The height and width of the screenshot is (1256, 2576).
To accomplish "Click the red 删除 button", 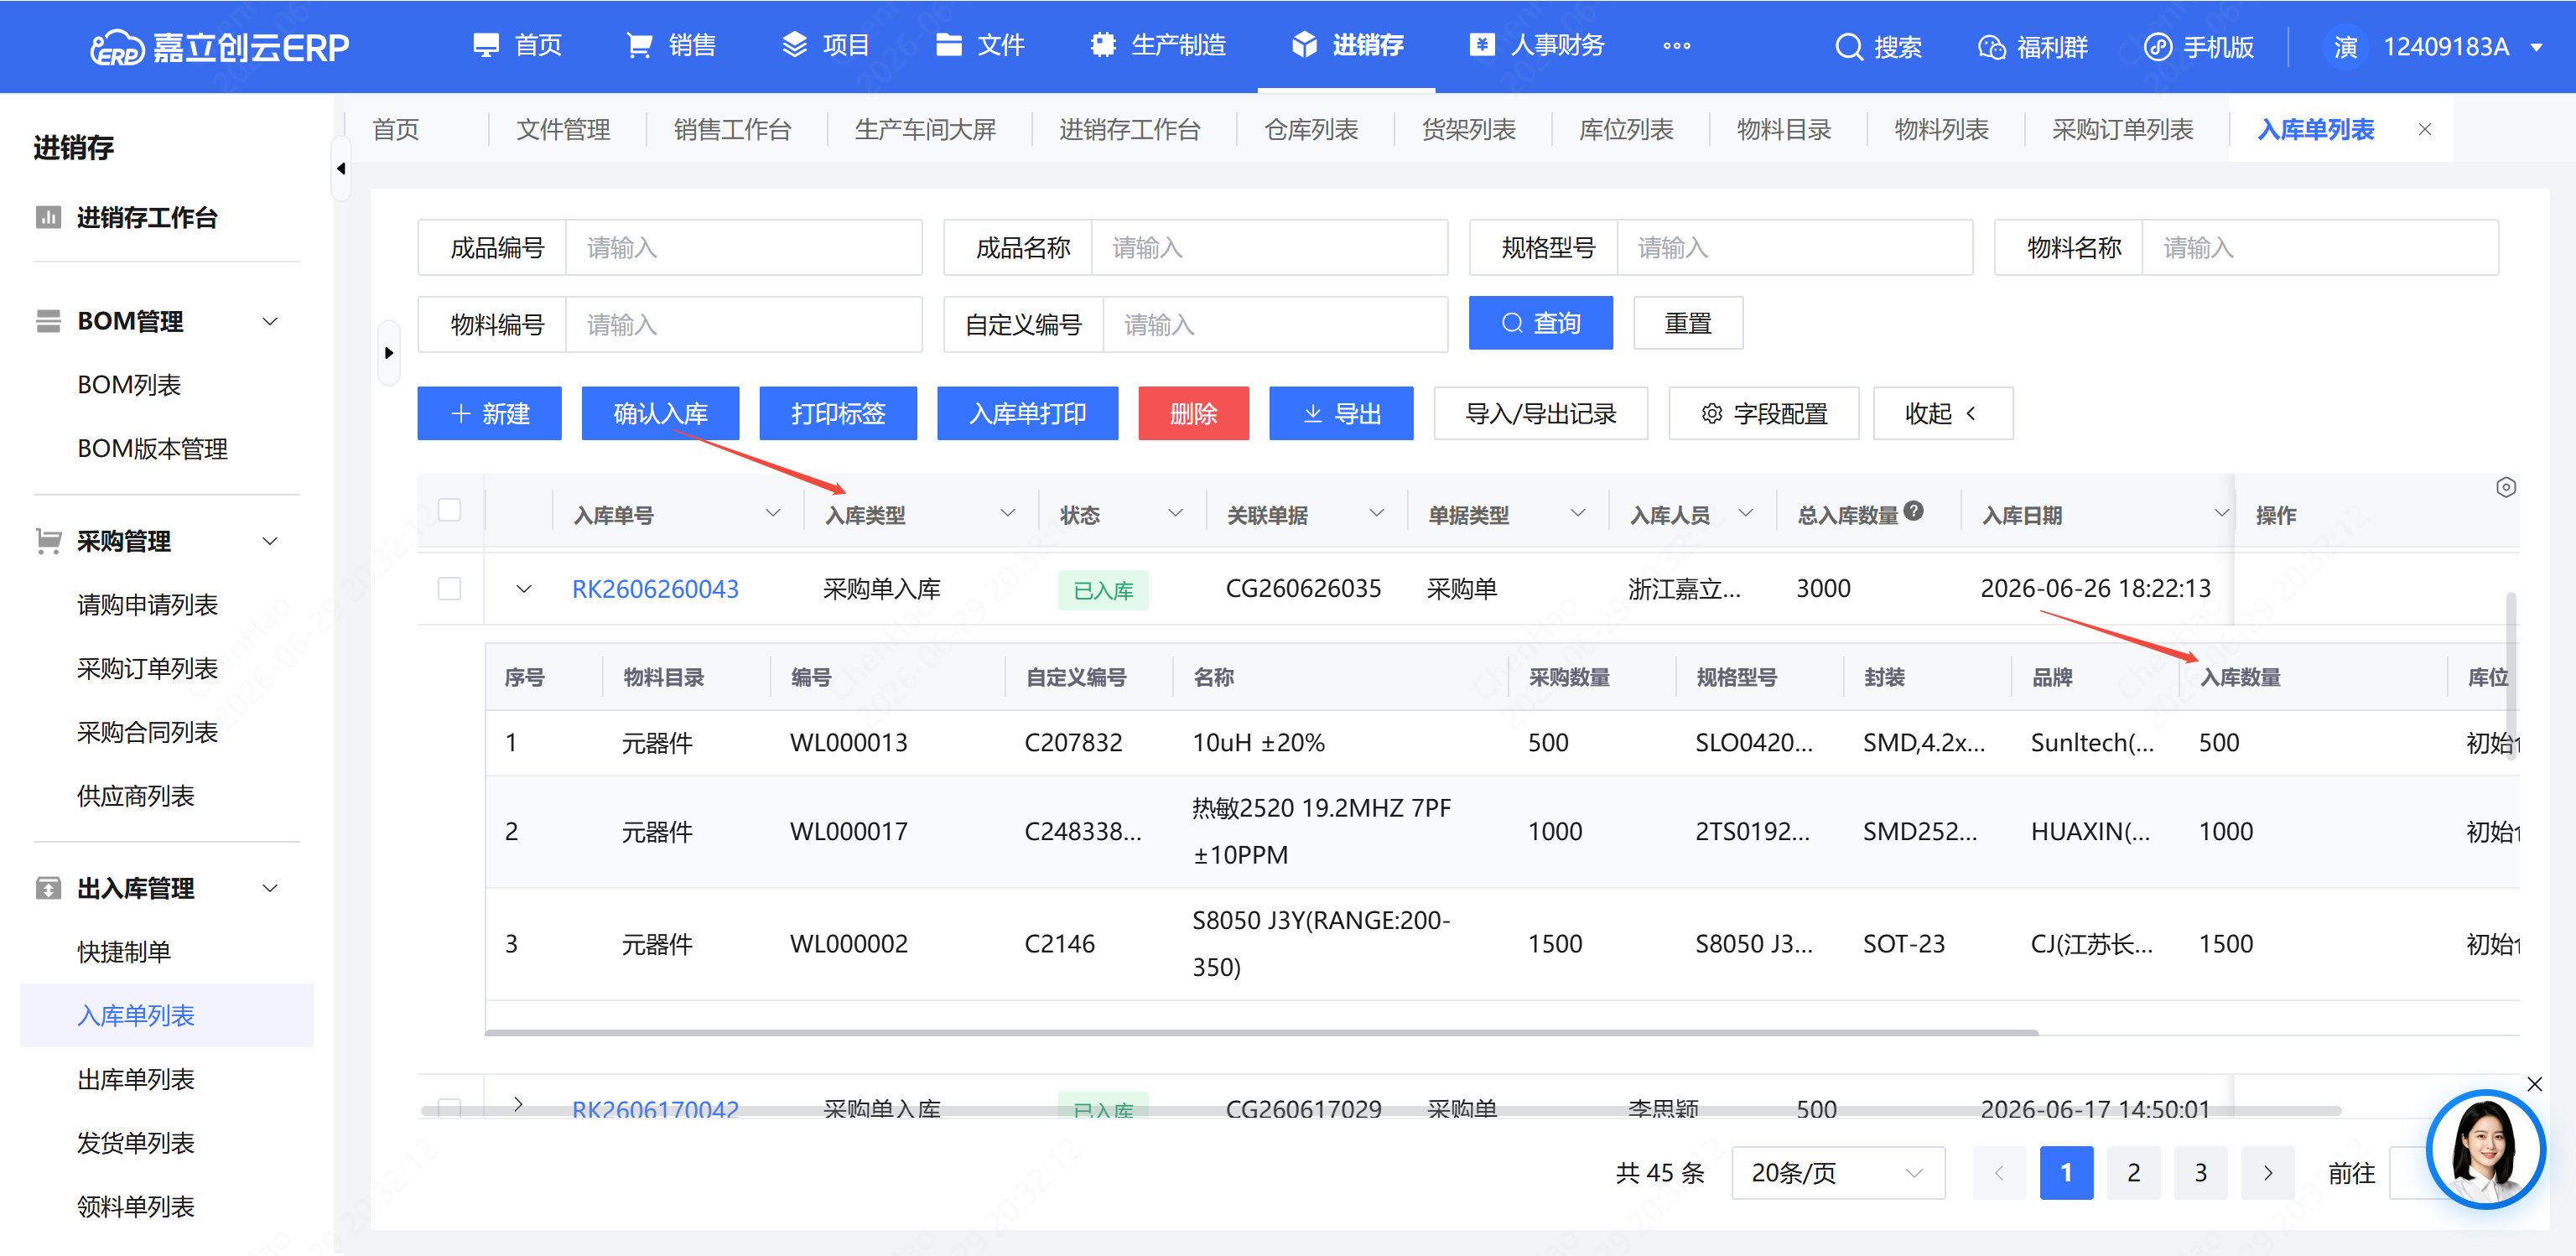I will tap(1193, 413).
